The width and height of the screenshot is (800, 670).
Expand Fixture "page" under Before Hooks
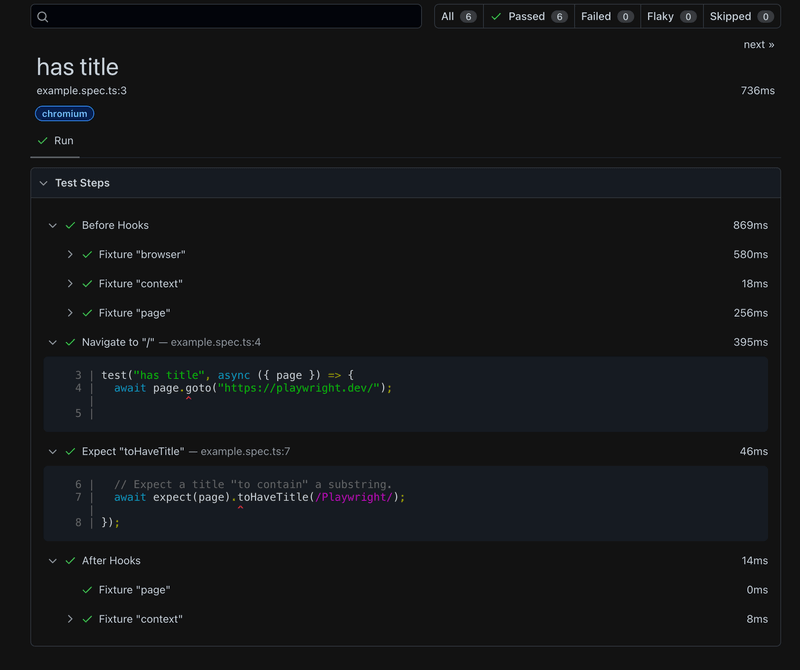click(x=70, y=313)
